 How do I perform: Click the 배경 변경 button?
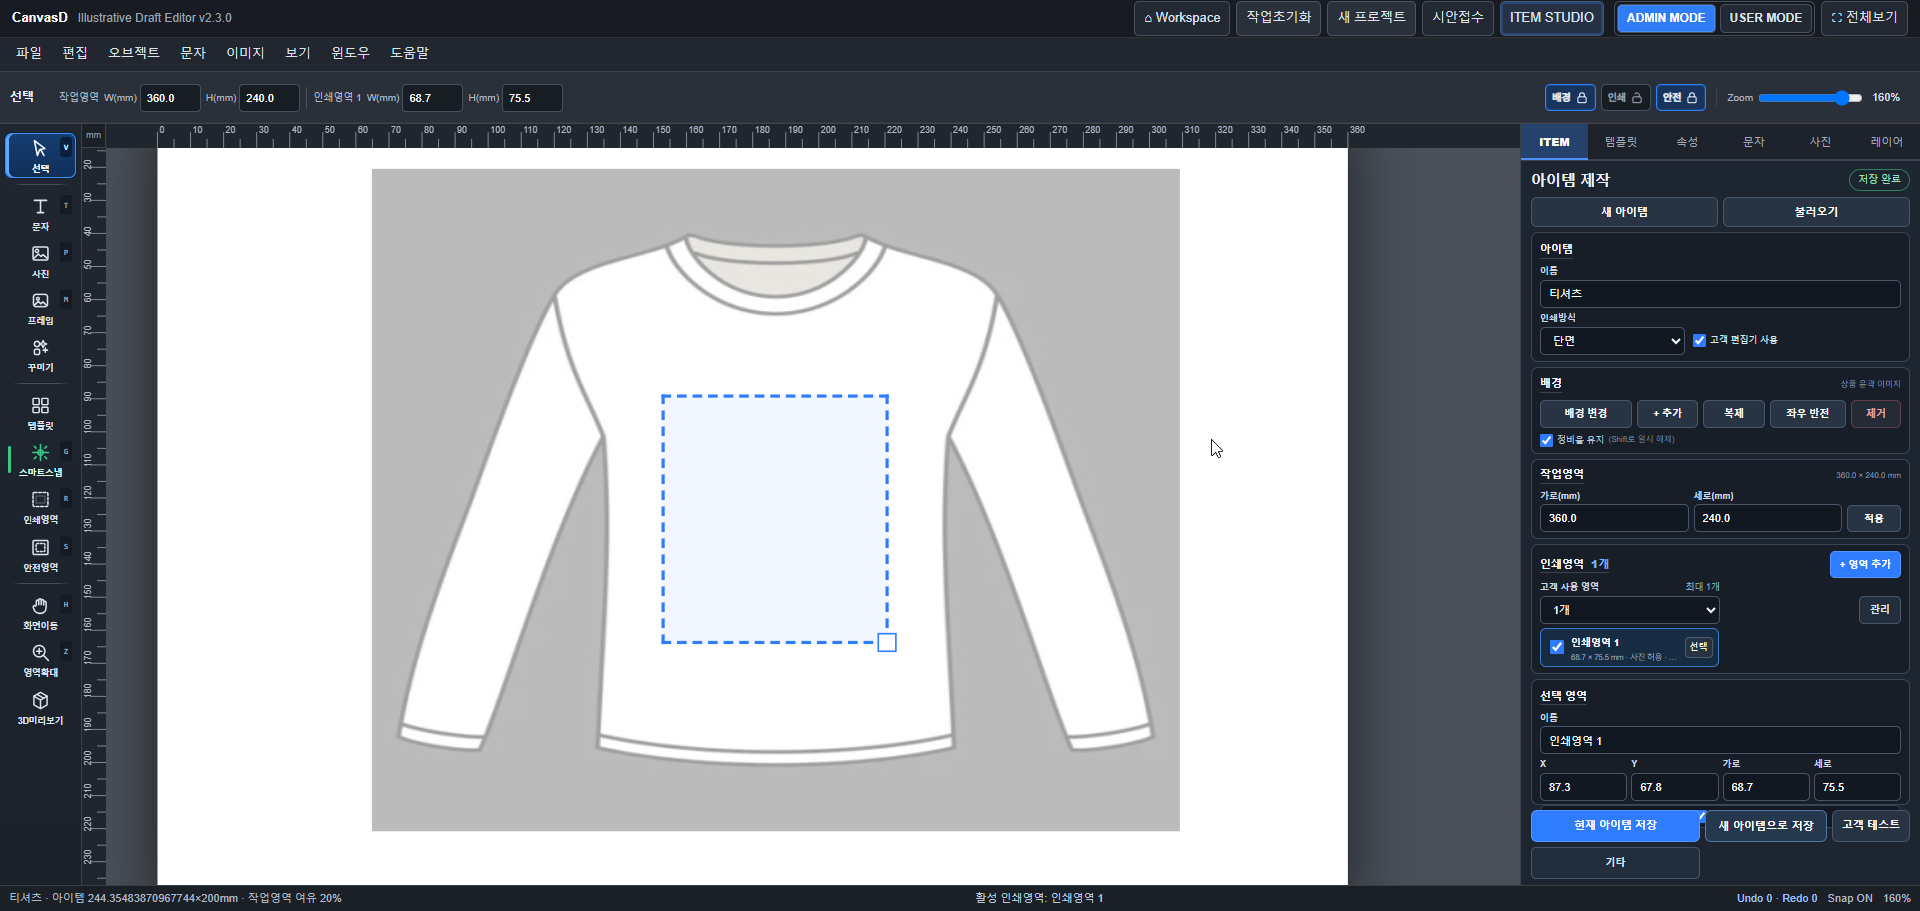click(1586, 413)
